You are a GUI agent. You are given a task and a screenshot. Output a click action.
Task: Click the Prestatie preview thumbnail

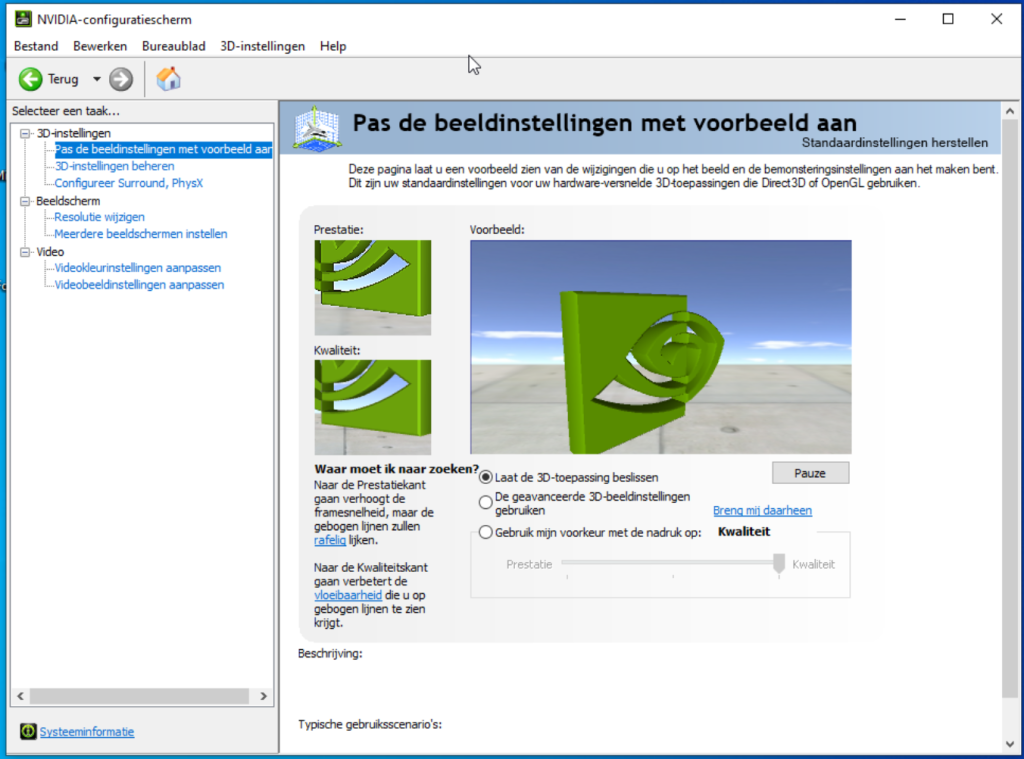point(372,287)
